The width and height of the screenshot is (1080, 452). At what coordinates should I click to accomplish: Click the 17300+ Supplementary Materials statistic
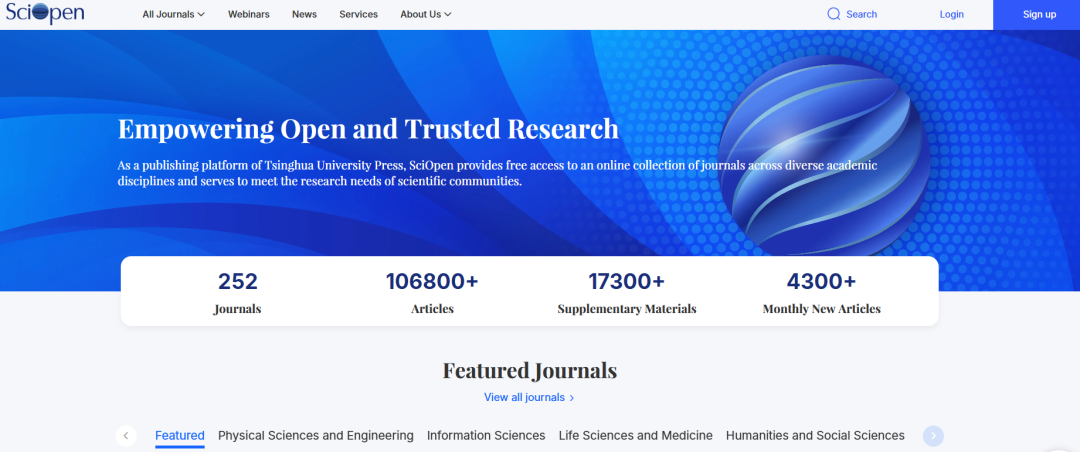click(627, 293)
